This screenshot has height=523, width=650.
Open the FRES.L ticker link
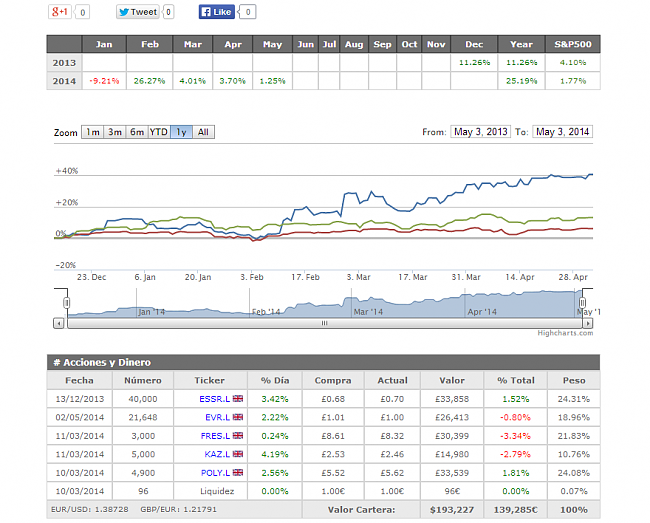215,436
